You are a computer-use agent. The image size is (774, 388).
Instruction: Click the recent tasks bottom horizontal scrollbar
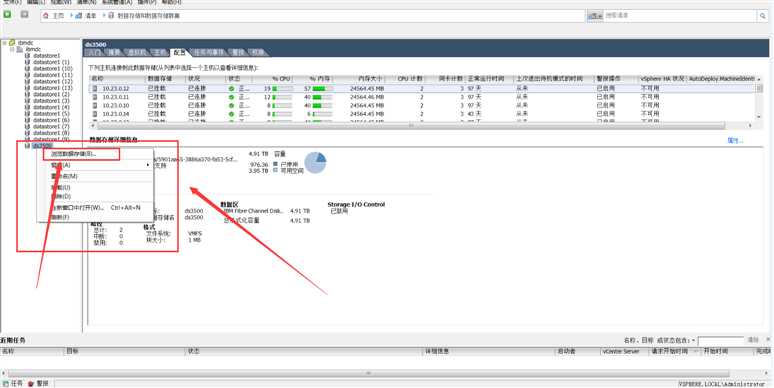(x=368, y=373)
